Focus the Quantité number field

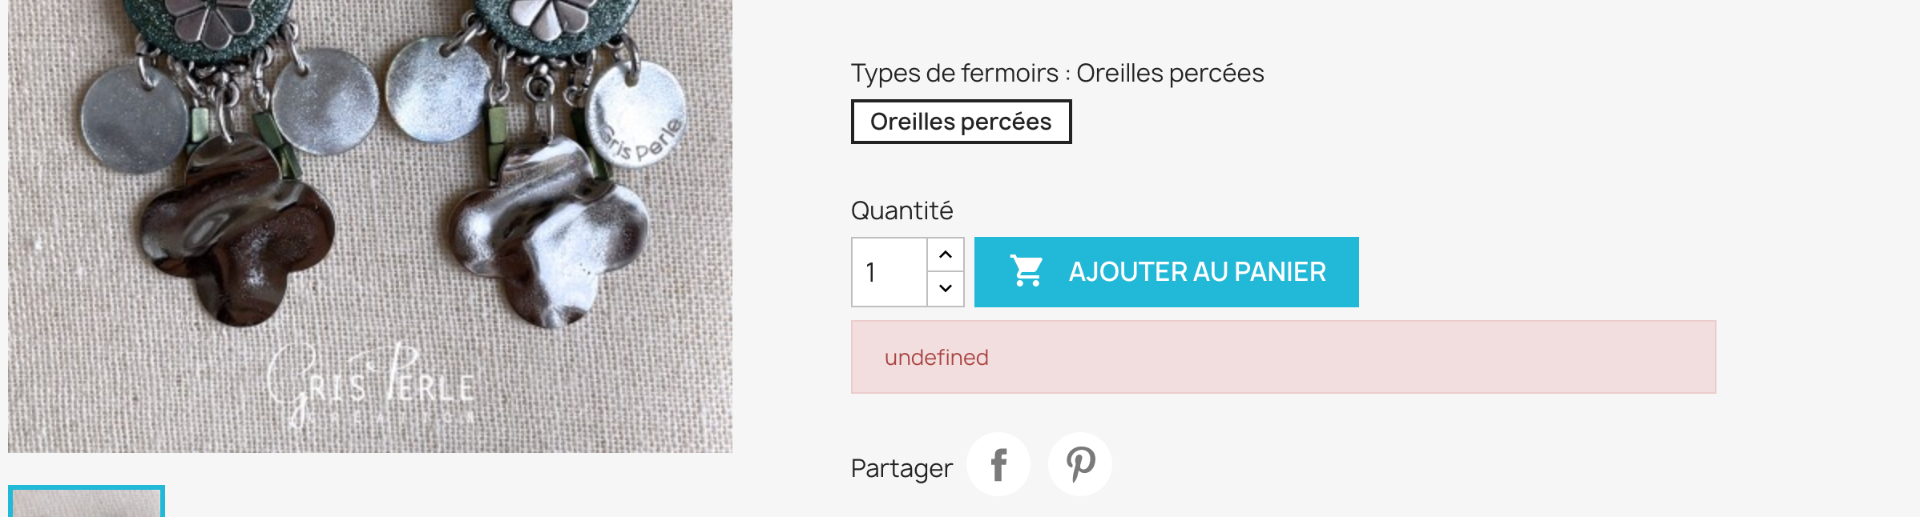click(x=889, y=272)
